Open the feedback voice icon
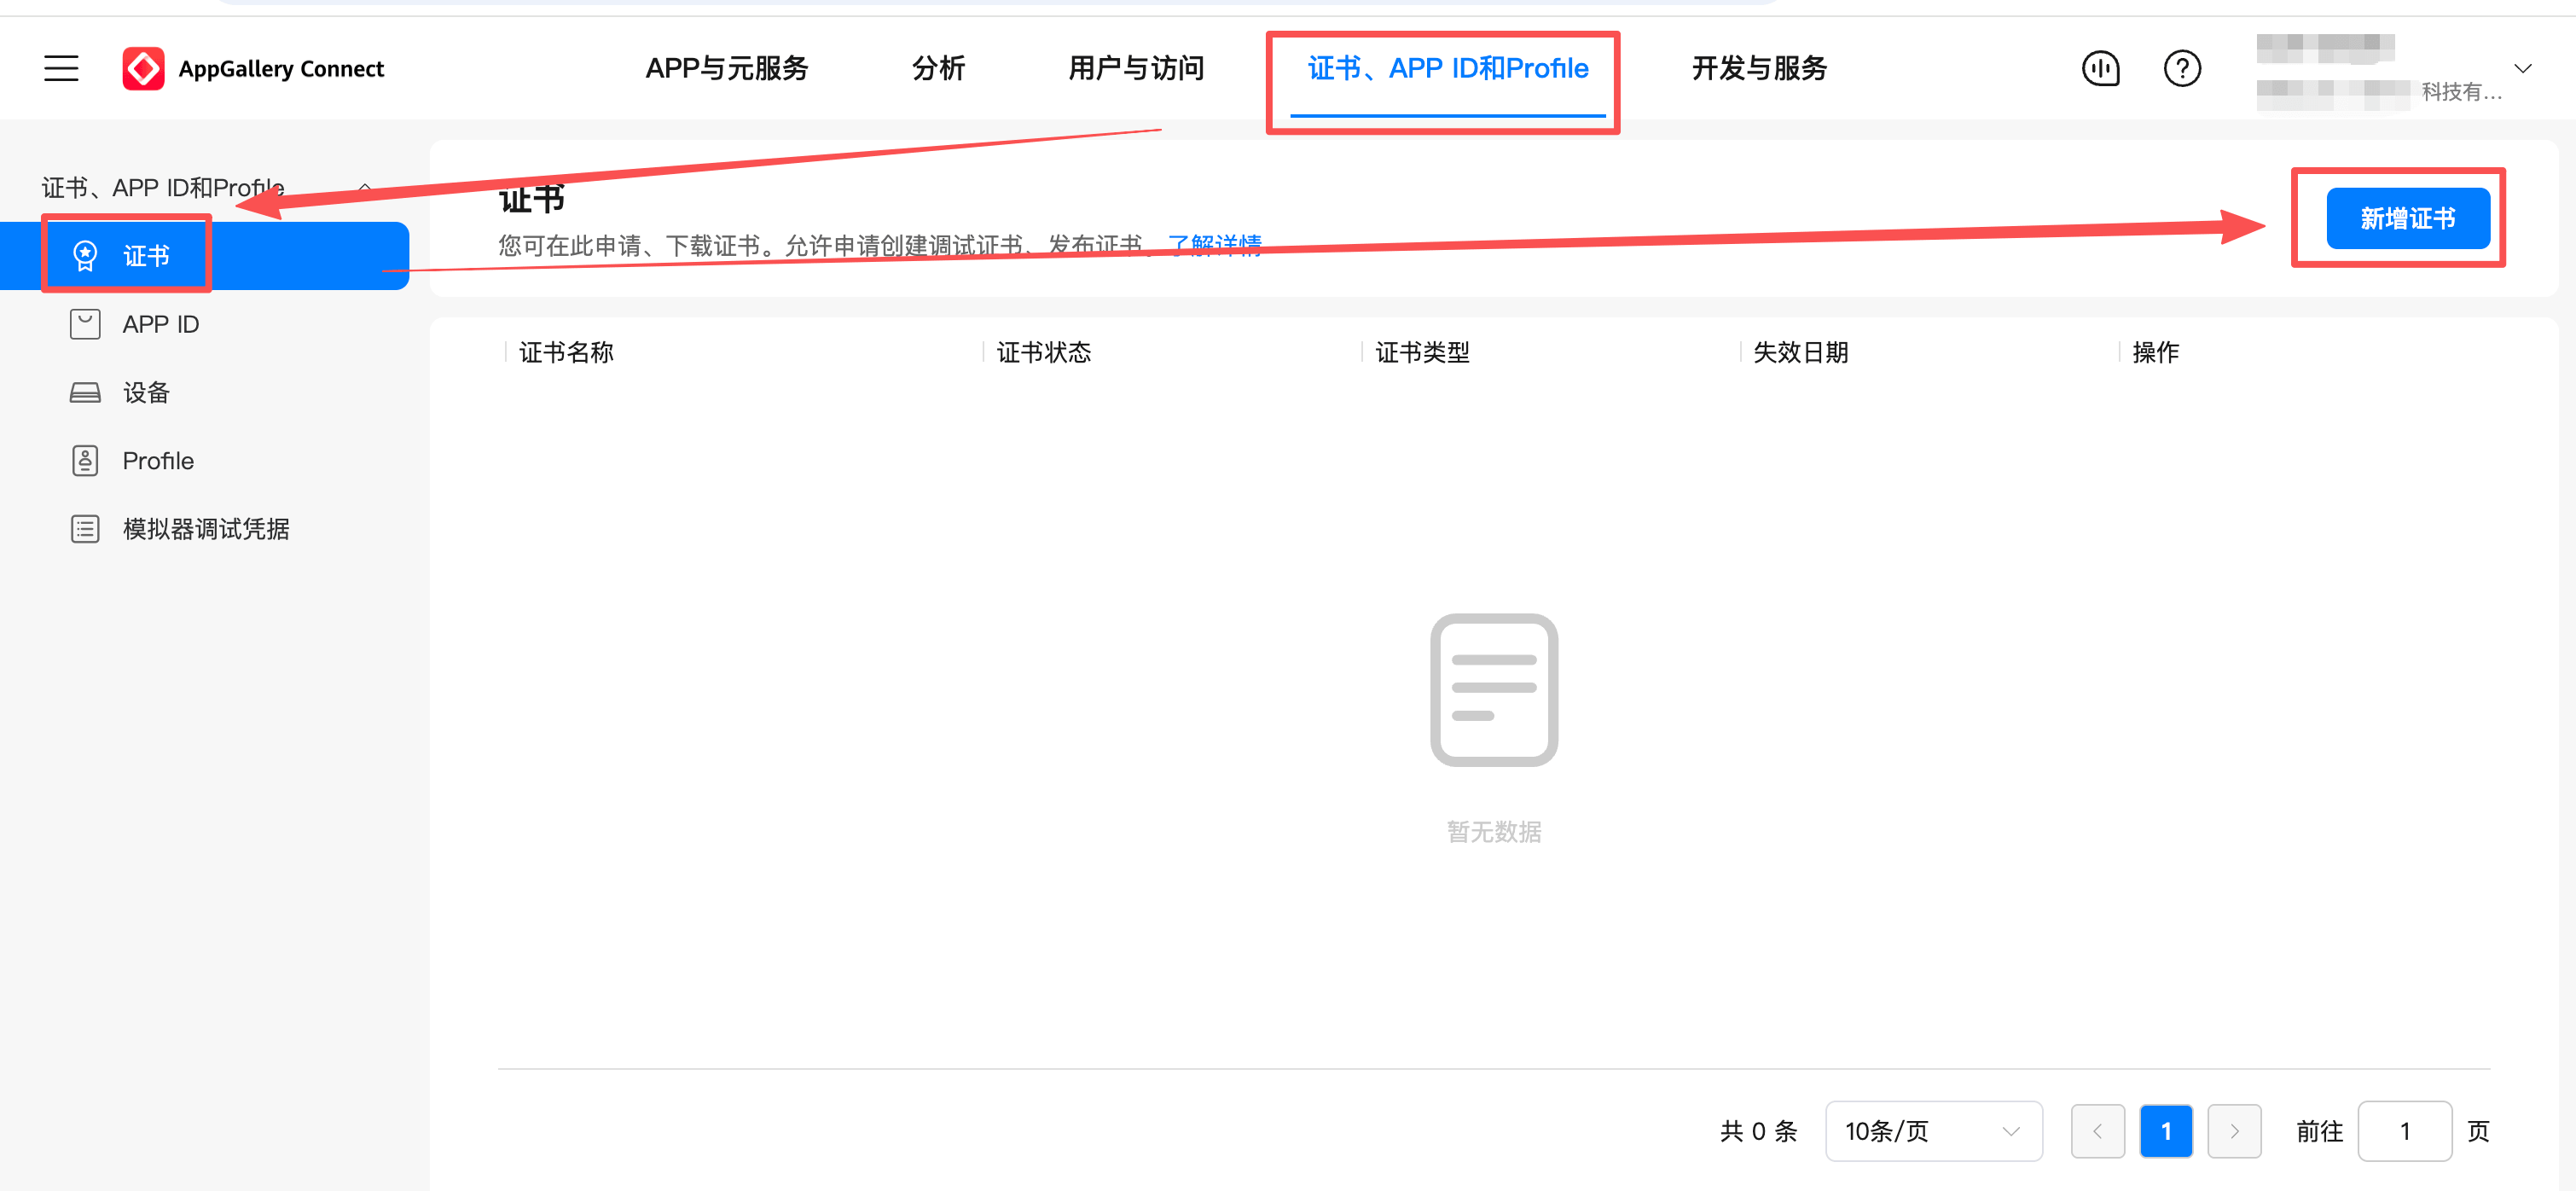Viewport: 2576px width, 1191px height. point(2100,68)
